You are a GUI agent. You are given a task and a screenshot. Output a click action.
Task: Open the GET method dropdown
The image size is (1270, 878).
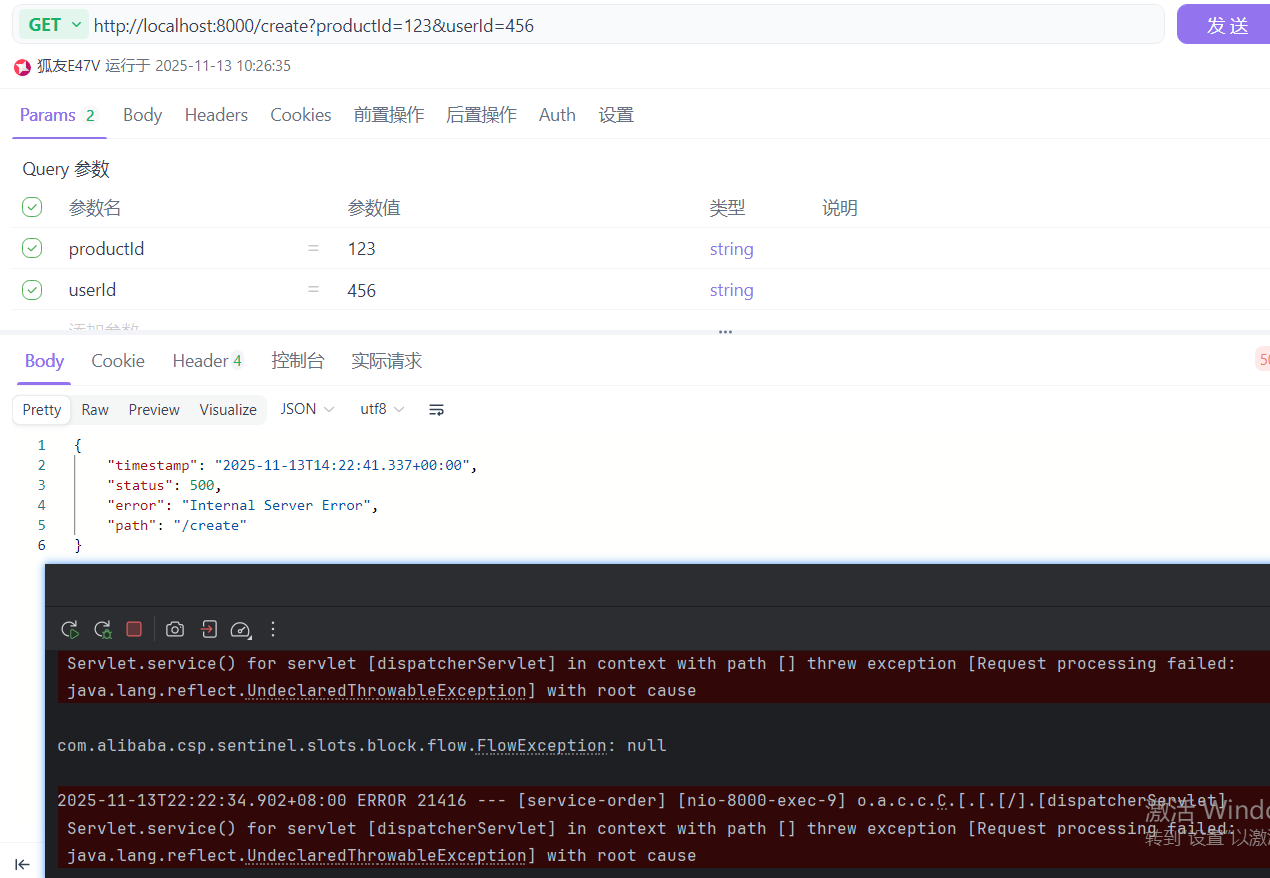54,25
